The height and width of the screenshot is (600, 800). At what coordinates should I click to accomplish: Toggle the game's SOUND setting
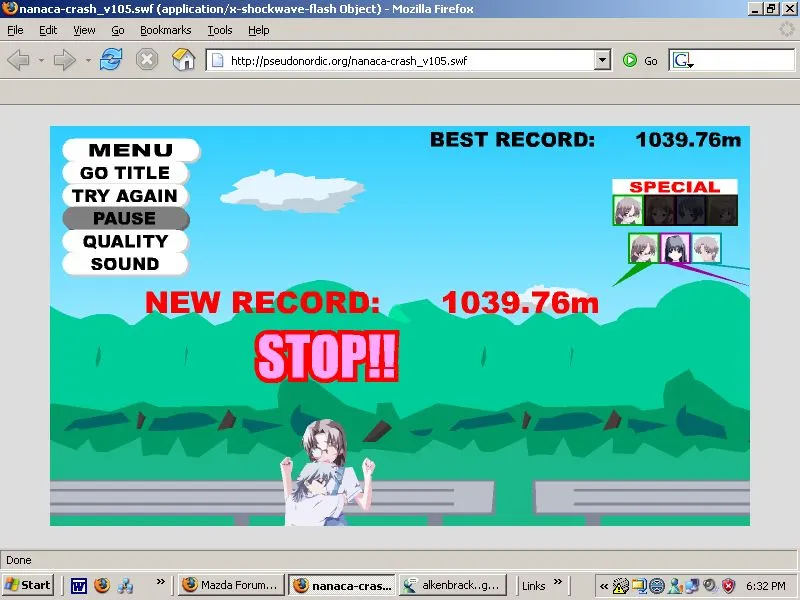125,264
